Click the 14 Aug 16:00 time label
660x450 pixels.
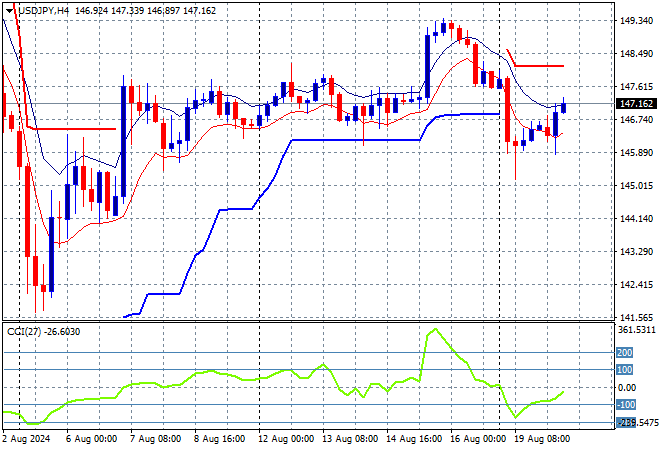click(x=414, y=439)
